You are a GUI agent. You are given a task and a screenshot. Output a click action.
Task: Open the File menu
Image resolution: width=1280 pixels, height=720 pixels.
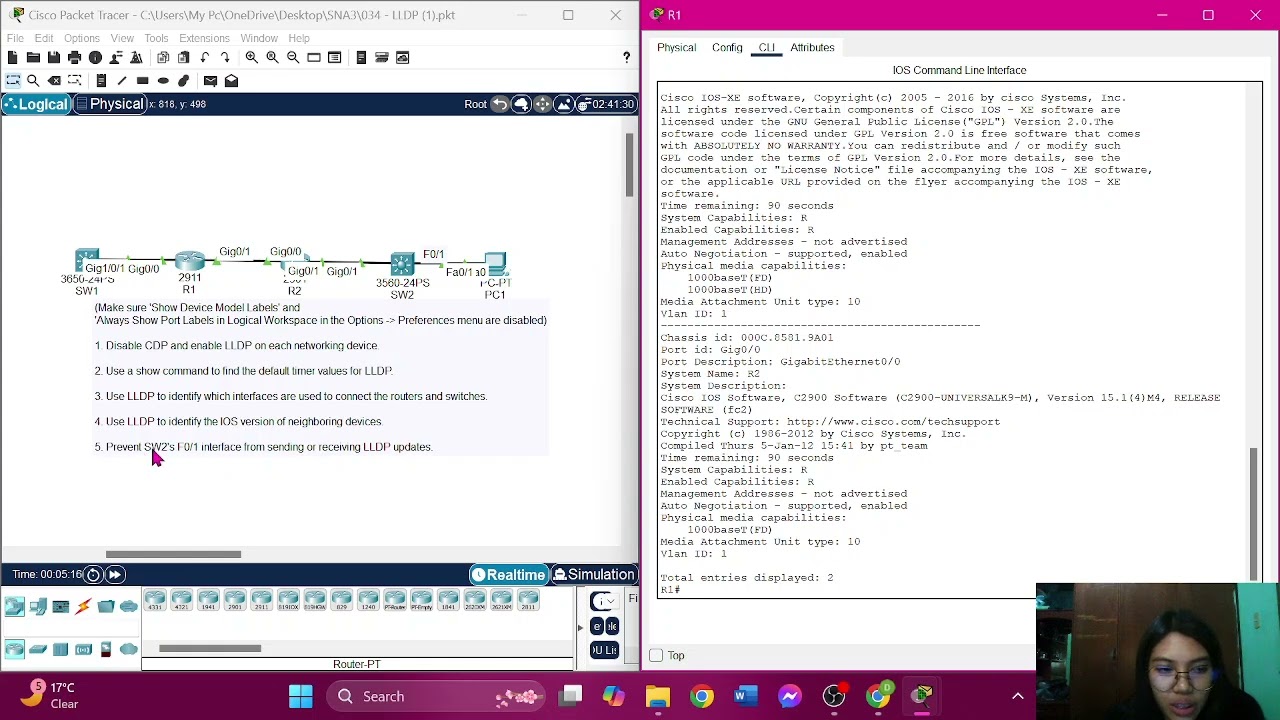(x=15, y=38)
